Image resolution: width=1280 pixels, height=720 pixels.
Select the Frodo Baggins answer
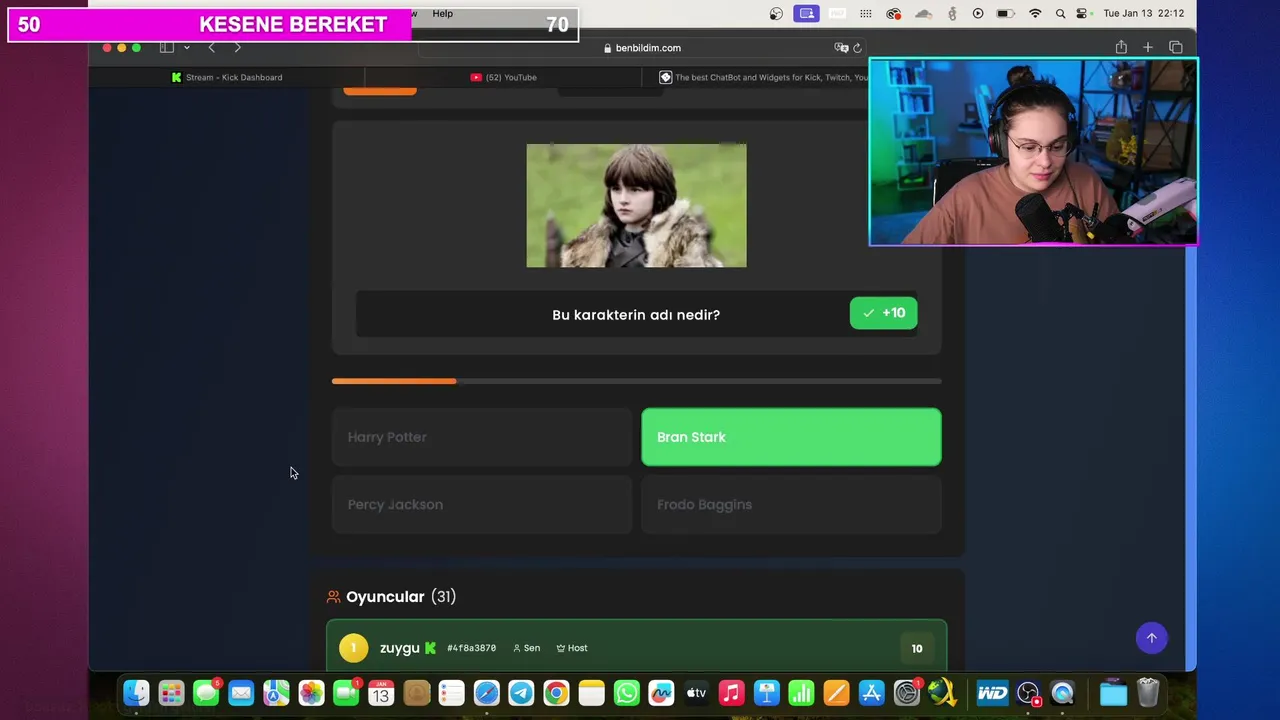click(x=791, y=504)
